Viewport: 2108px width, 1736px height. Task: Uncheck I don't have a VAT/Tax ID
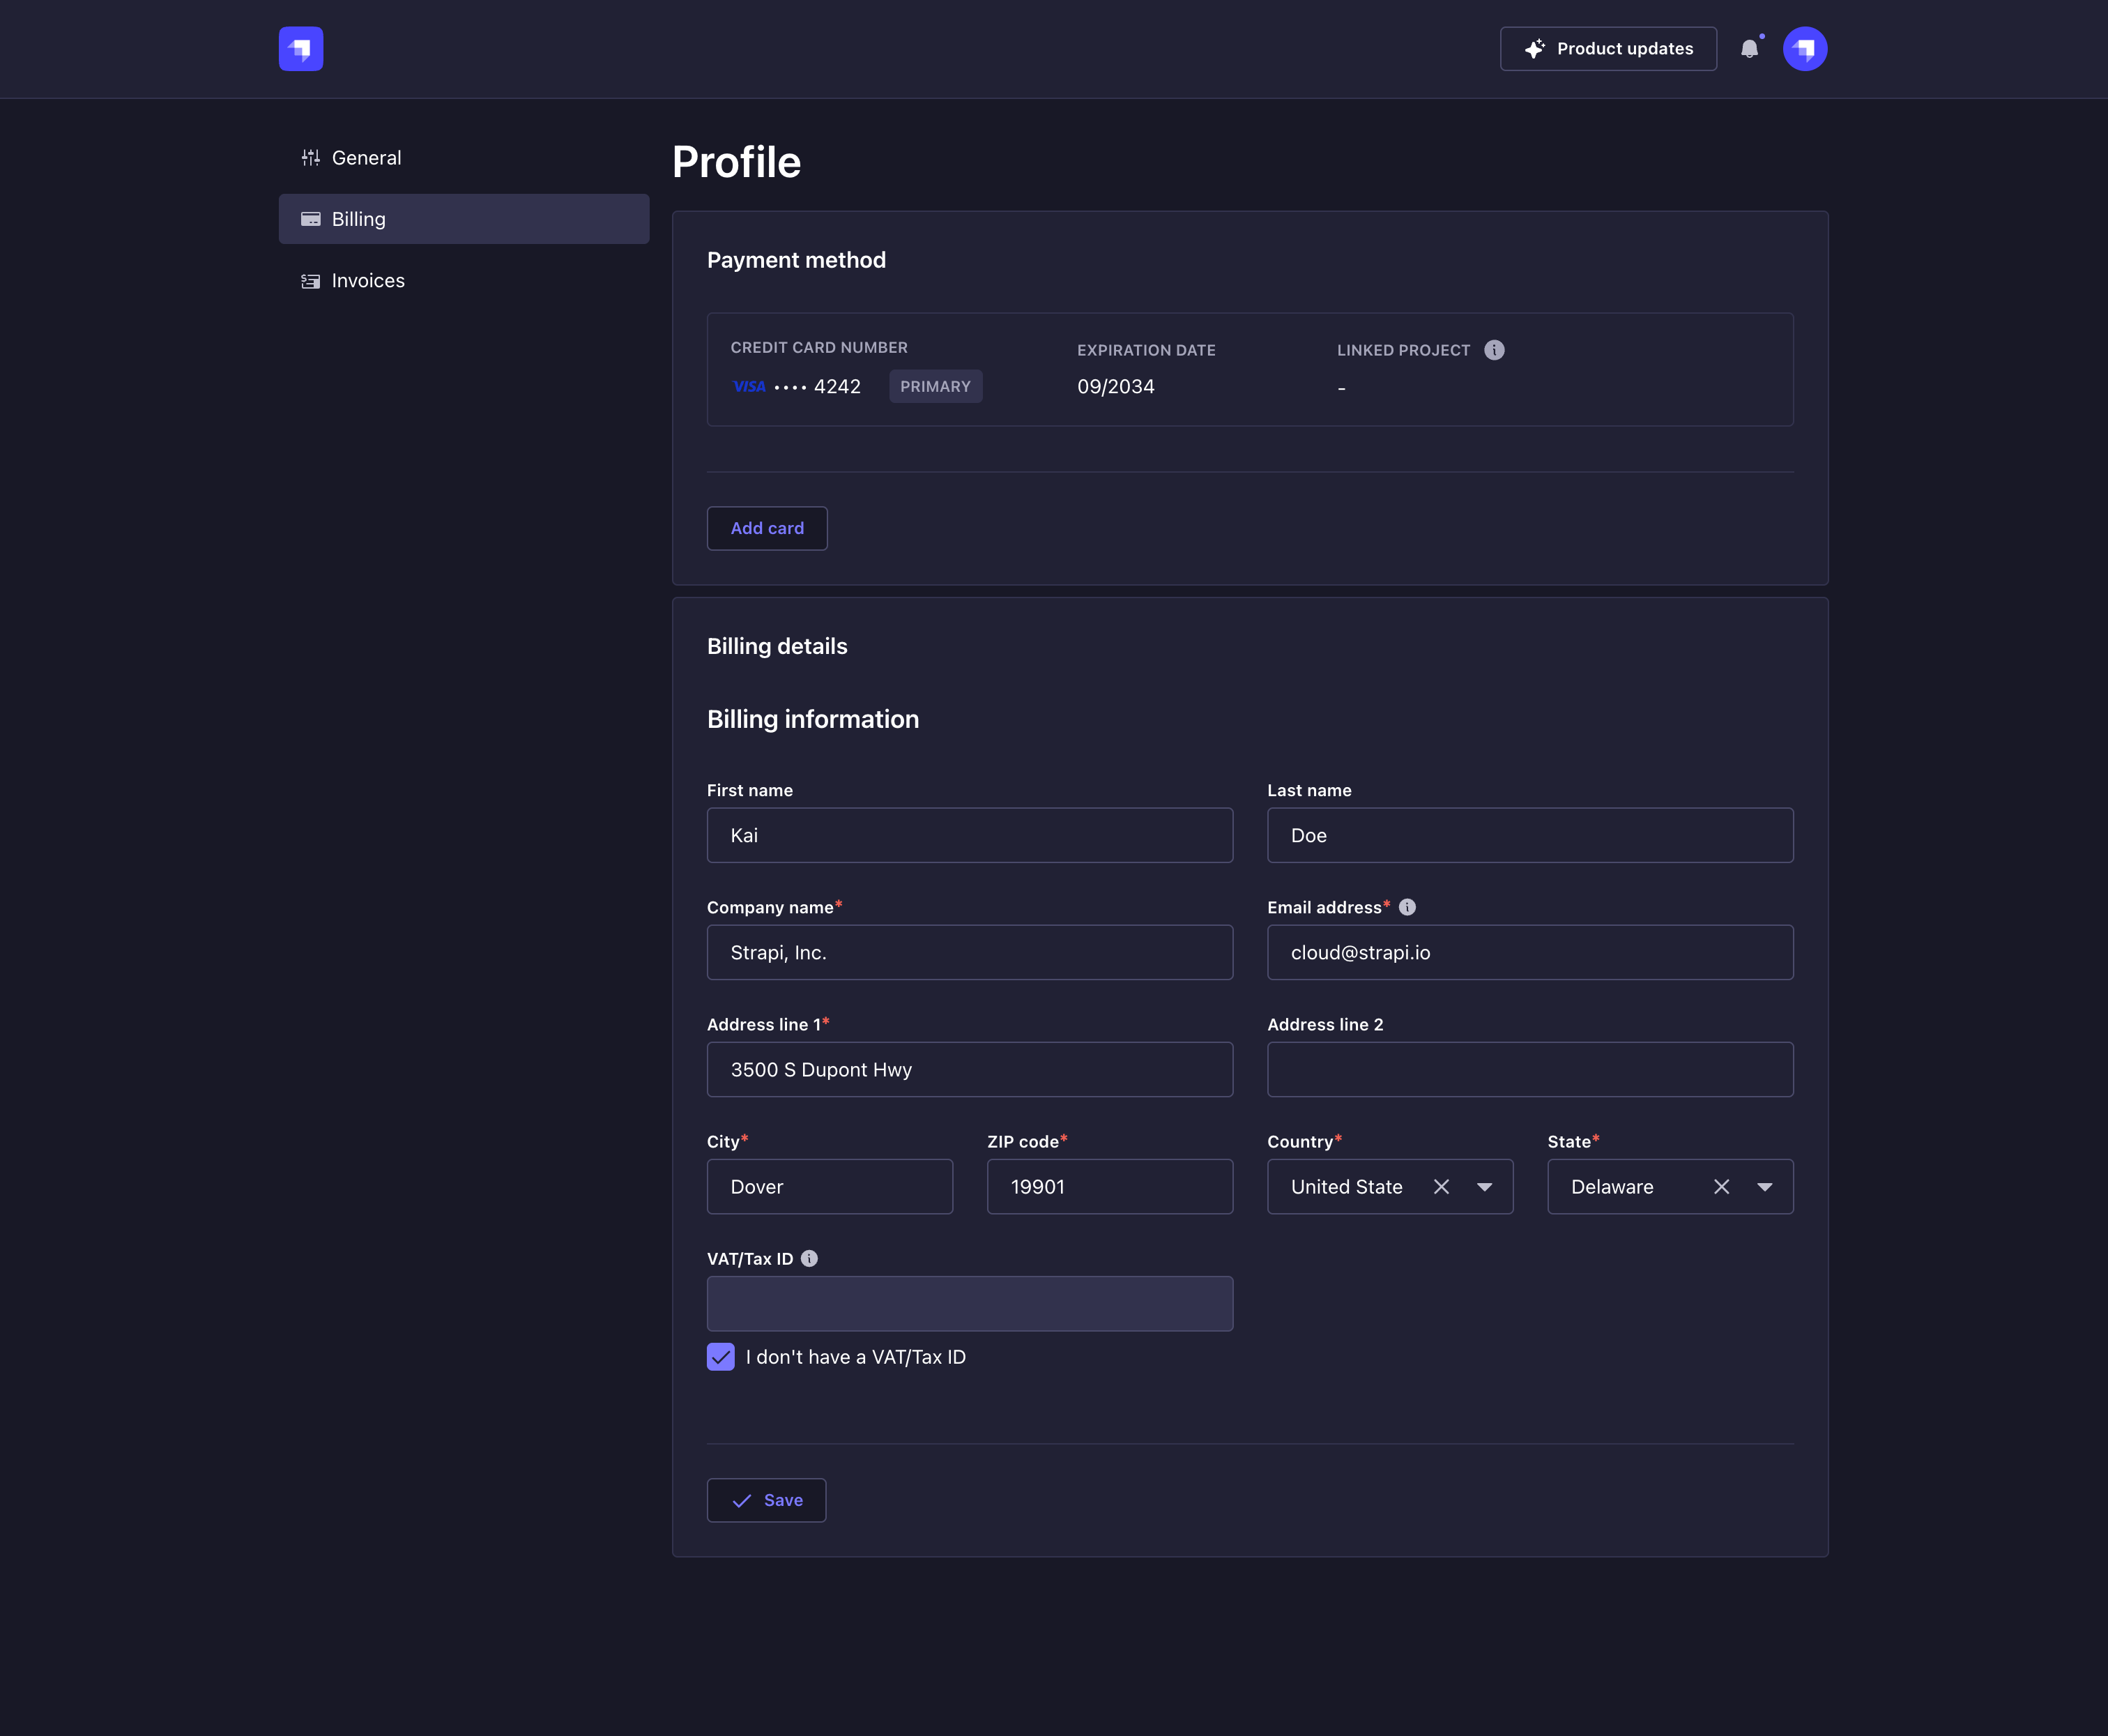[720, 1357]
